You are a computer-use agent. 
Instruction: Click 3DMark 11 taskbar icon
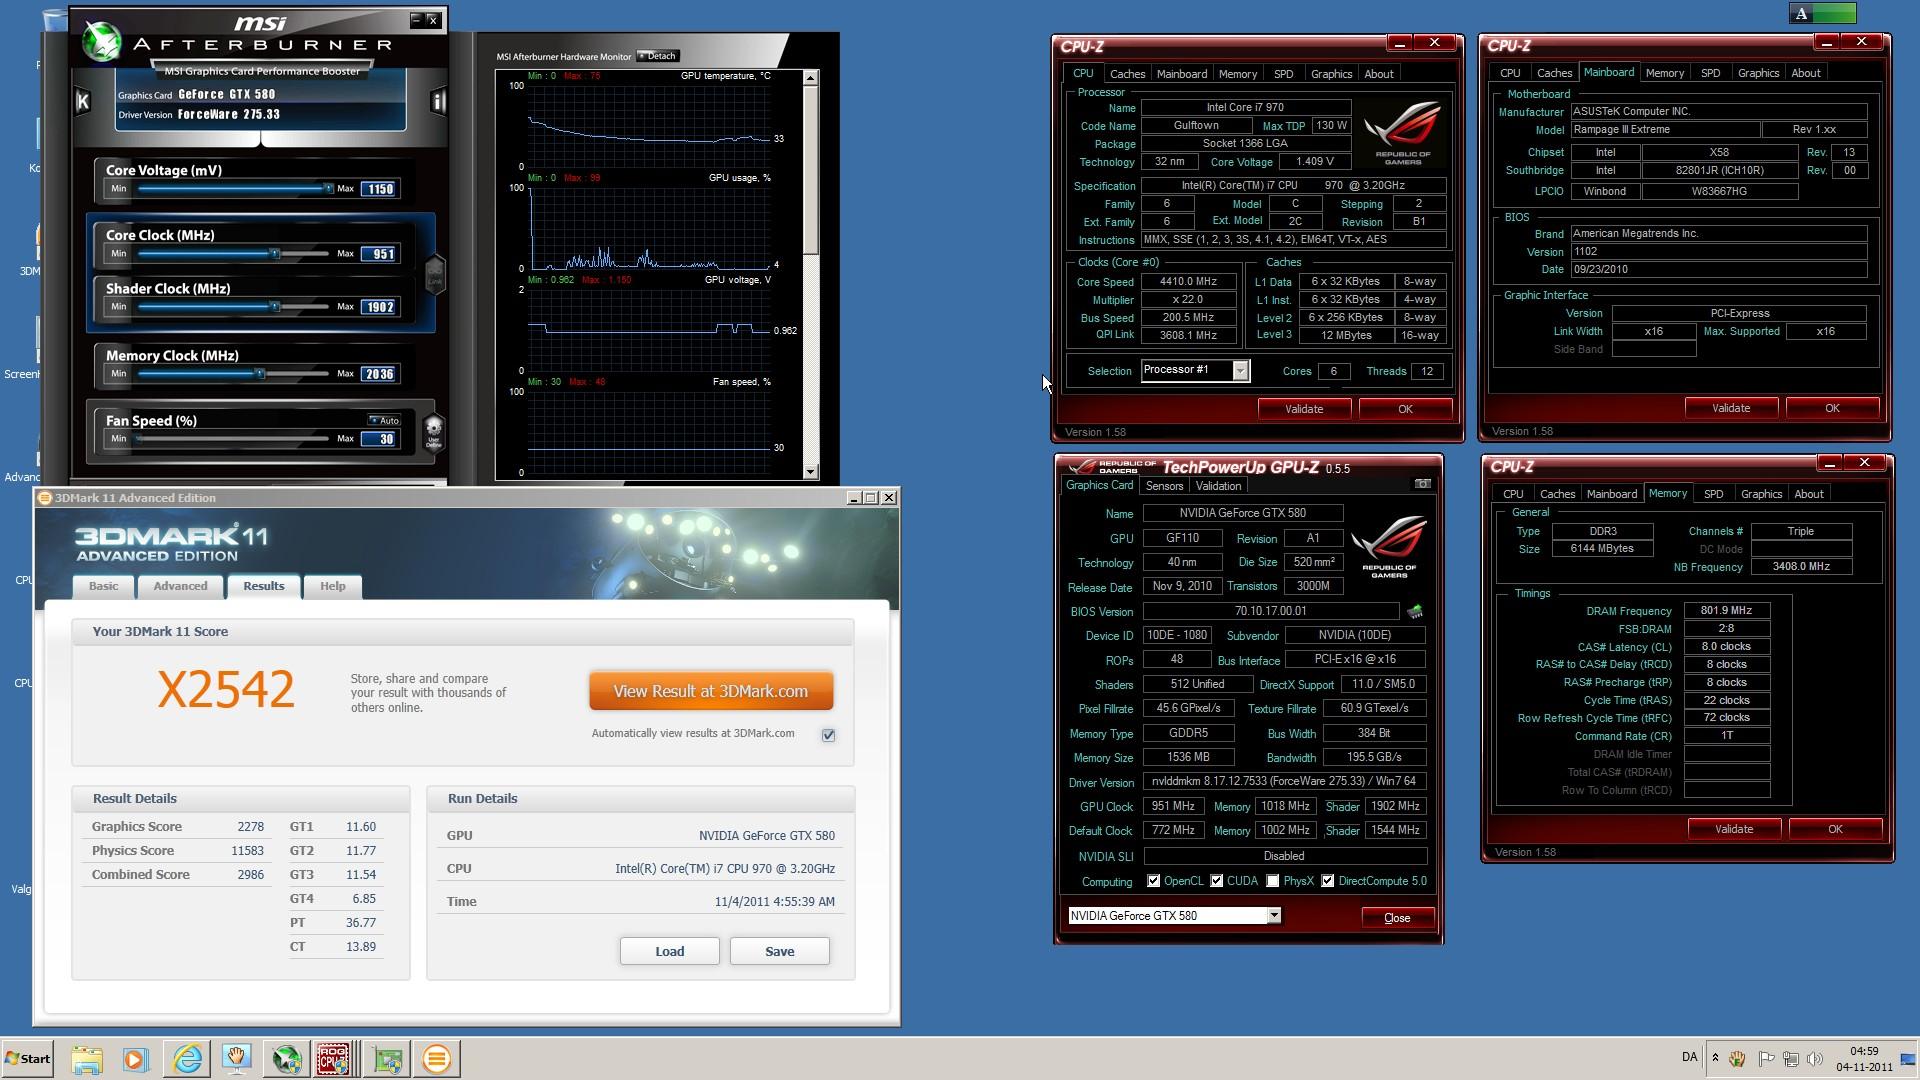pos(436,1059)
